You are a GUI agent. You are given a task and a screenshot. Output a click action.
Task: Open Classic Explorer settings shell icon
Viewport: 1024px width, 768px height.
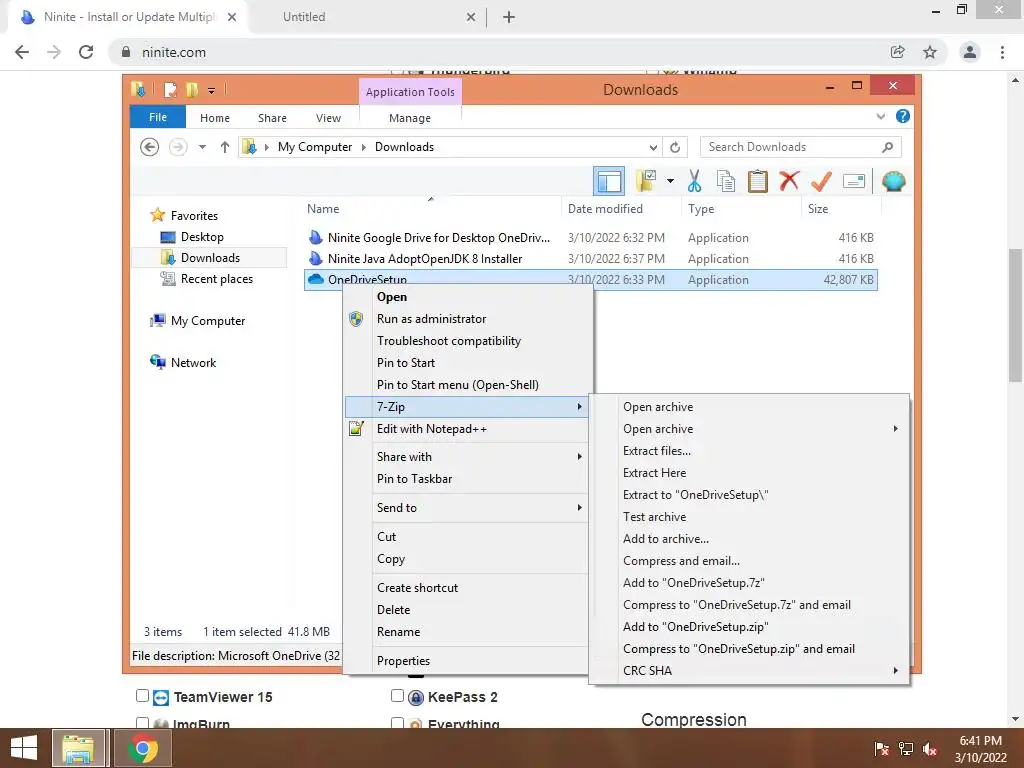(893, 181)
